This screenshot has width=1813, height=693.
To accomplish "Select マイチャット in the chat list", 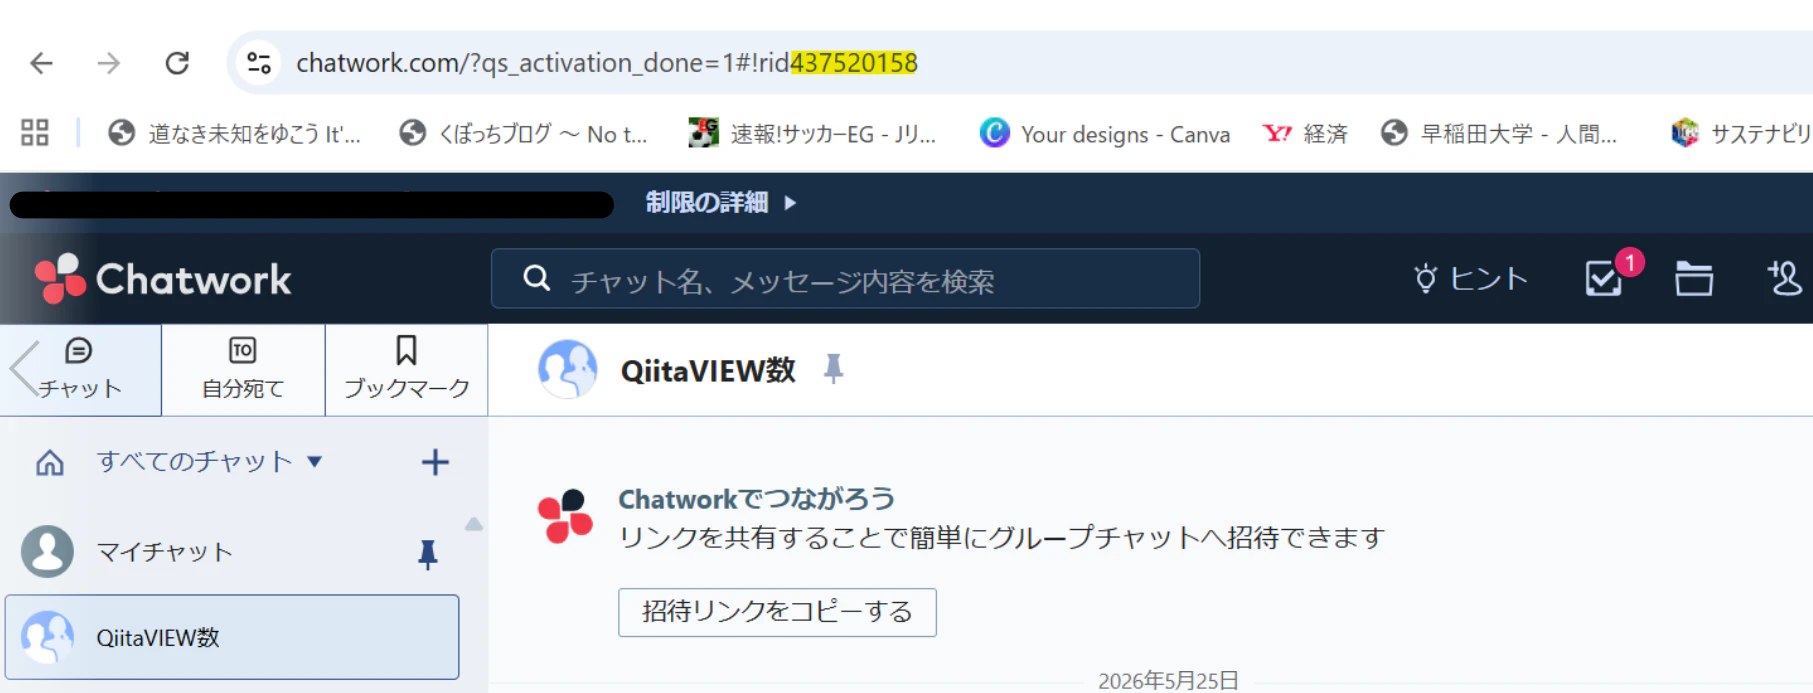I will 232,552.
